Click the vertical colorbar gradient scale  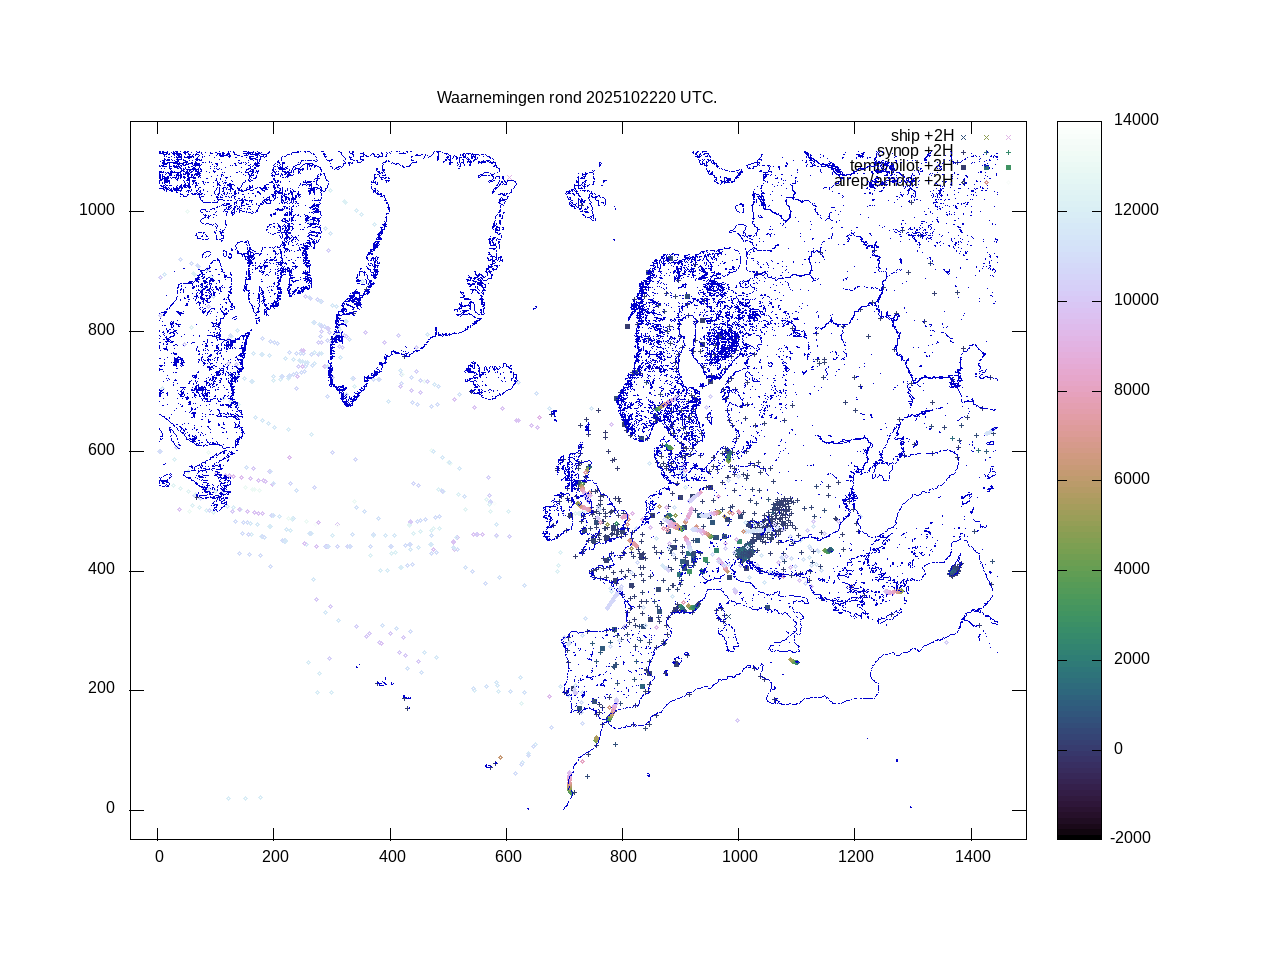pyautogui.click(x=1079, y=480)
